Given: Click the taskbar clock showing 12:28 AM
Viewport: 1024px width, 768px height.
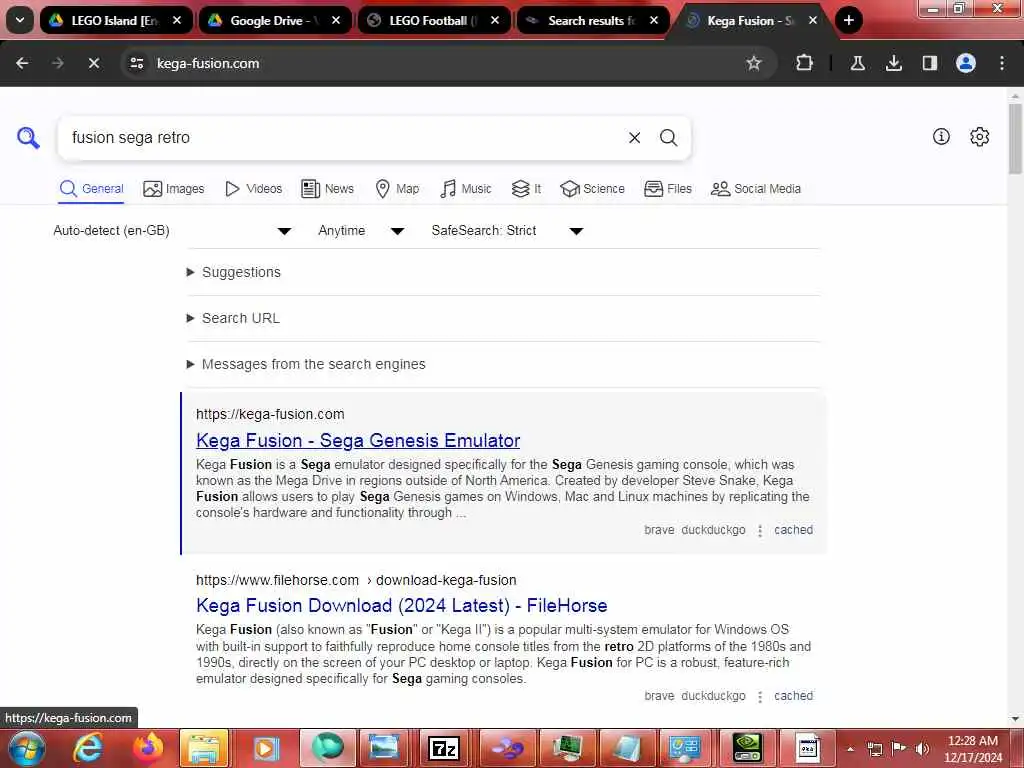Looking at the screenshot, I should tap(973, 748).
